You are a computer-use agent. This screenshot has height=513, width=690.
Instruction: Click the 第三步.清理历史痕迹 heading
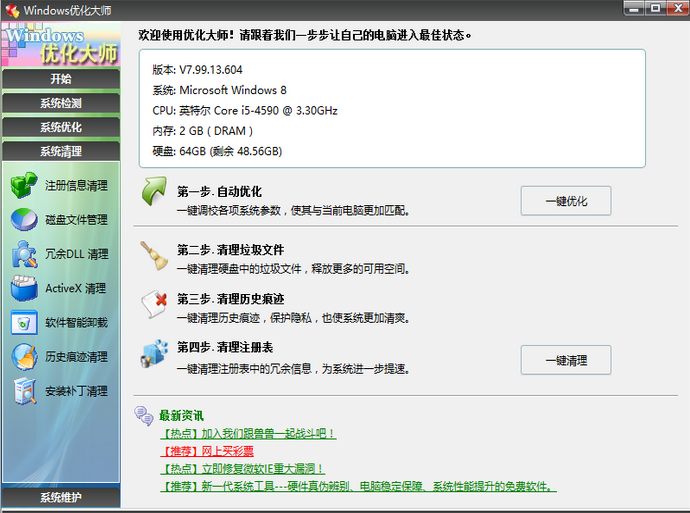tap(230, 299)
